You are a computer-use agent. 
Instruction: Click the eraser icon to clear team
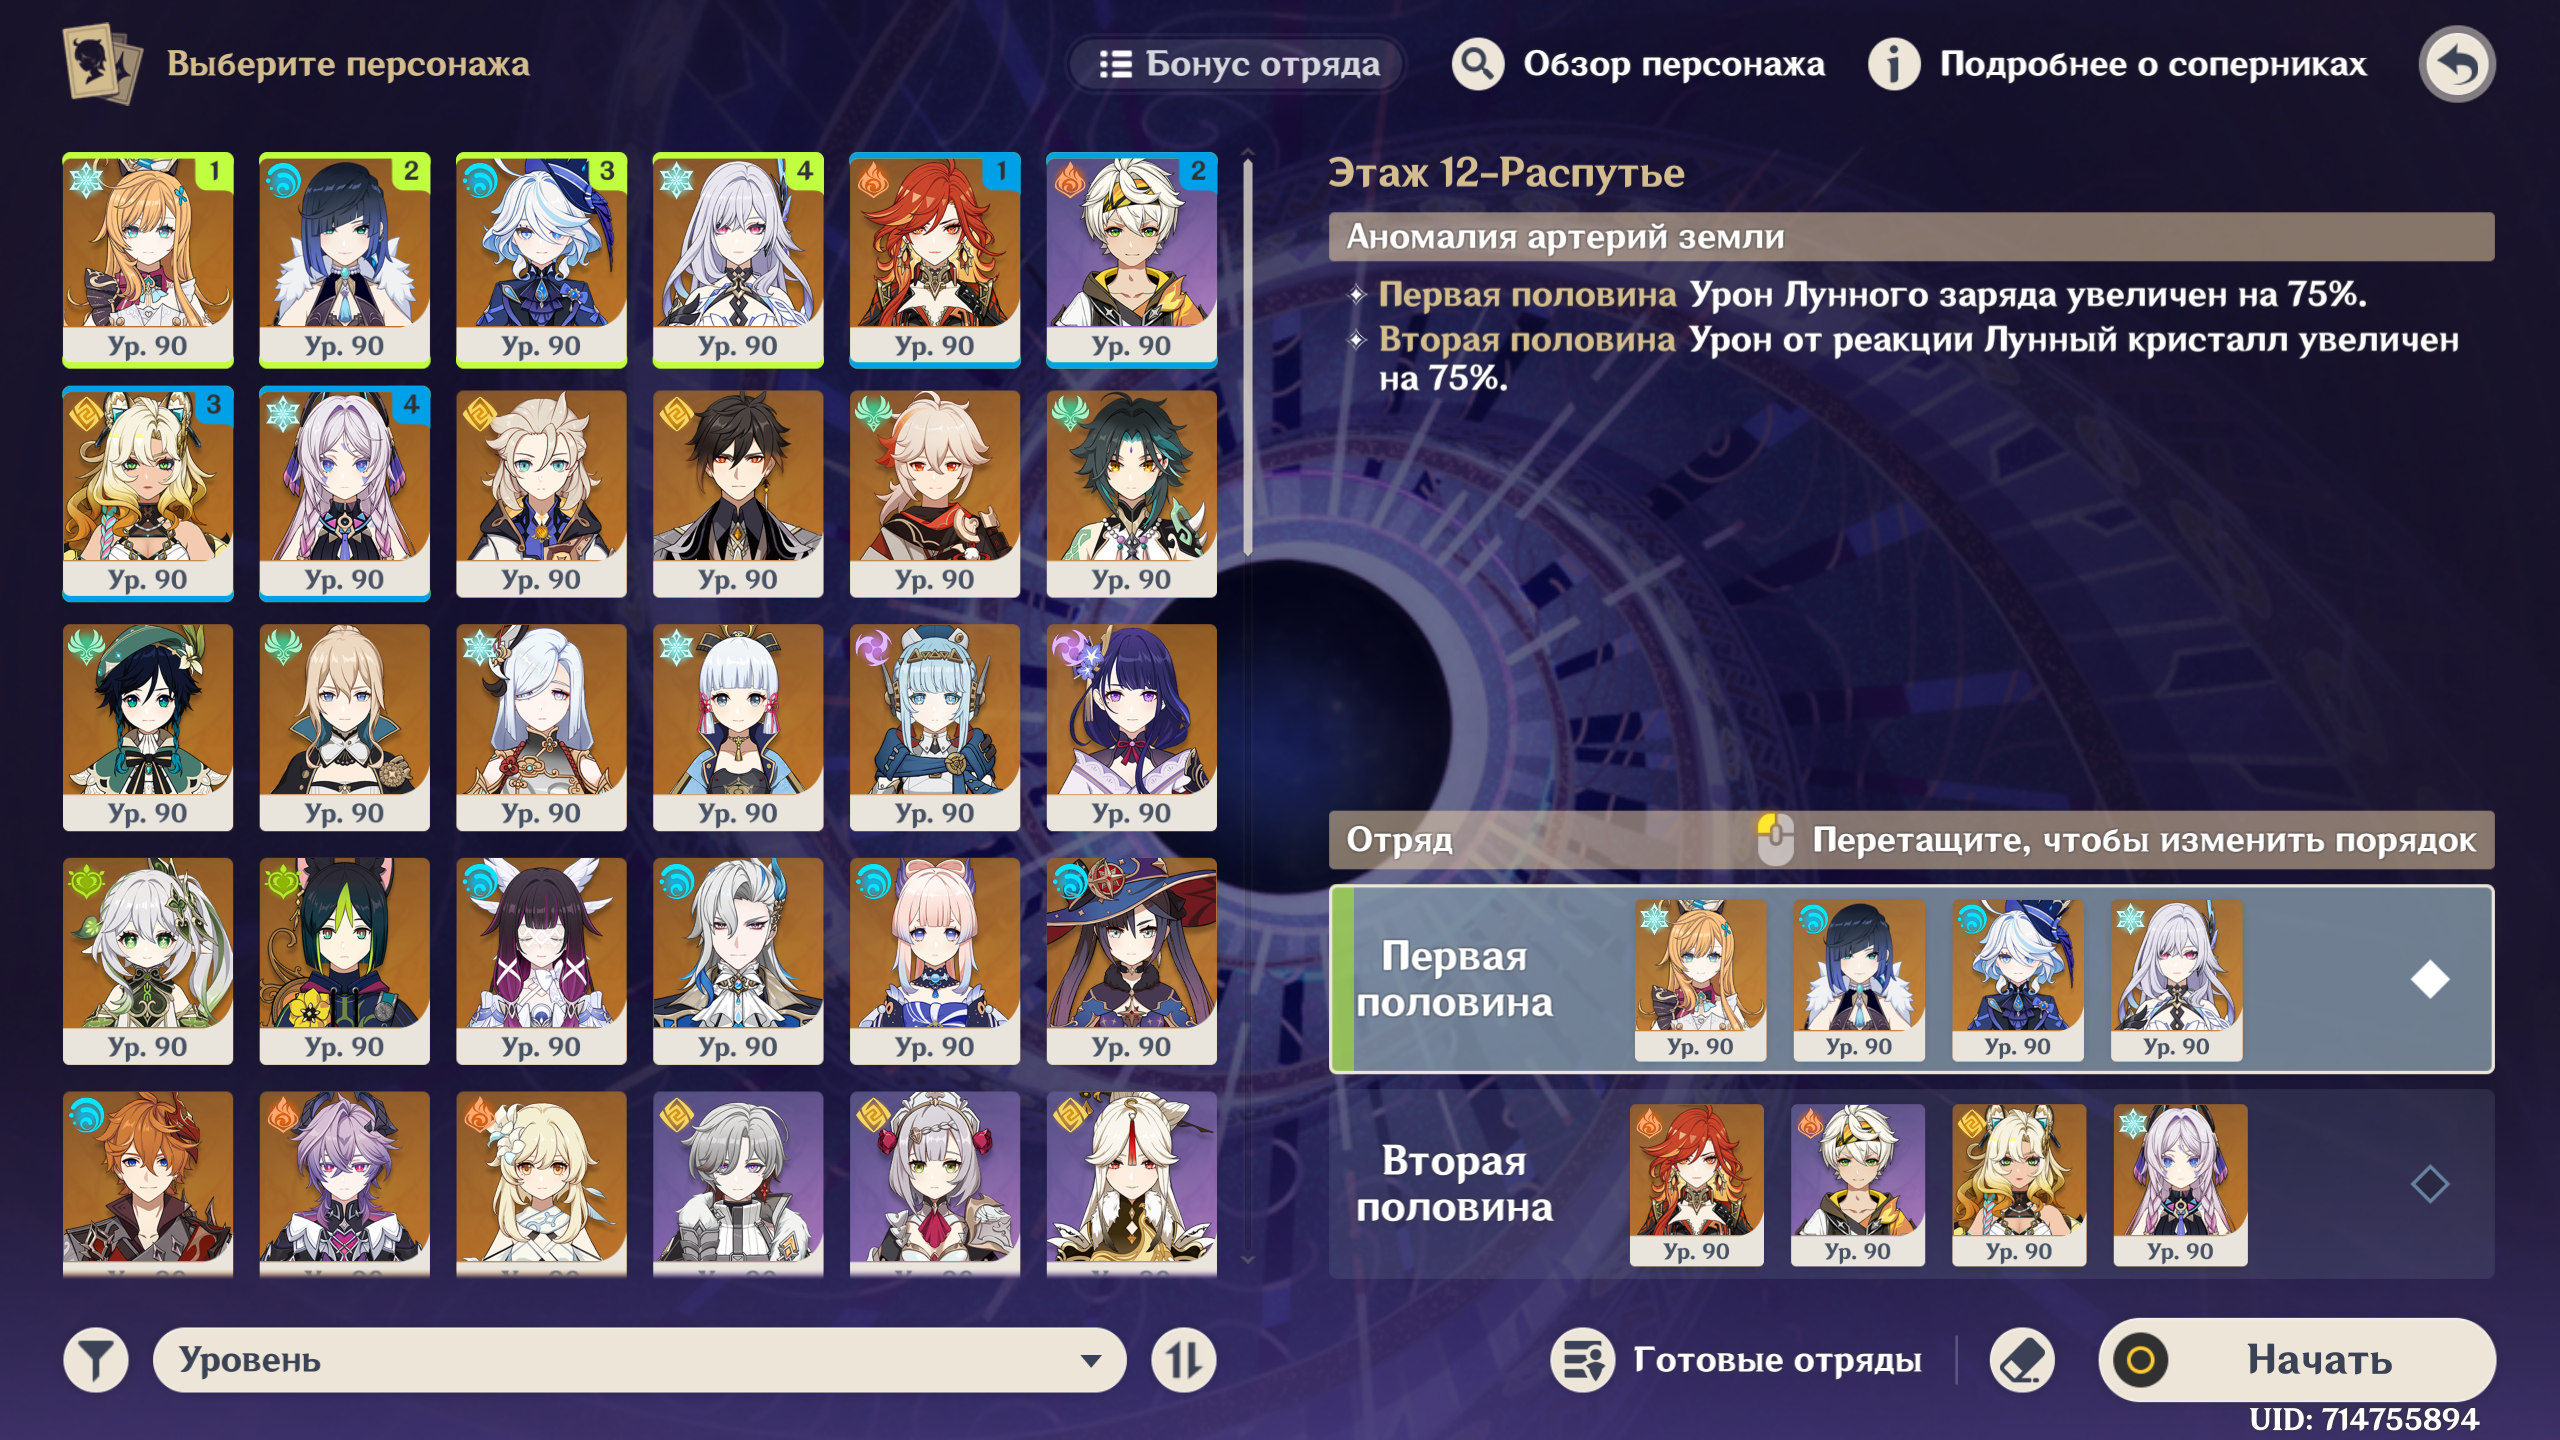pyautogui.click(x=2022, y=1360)
